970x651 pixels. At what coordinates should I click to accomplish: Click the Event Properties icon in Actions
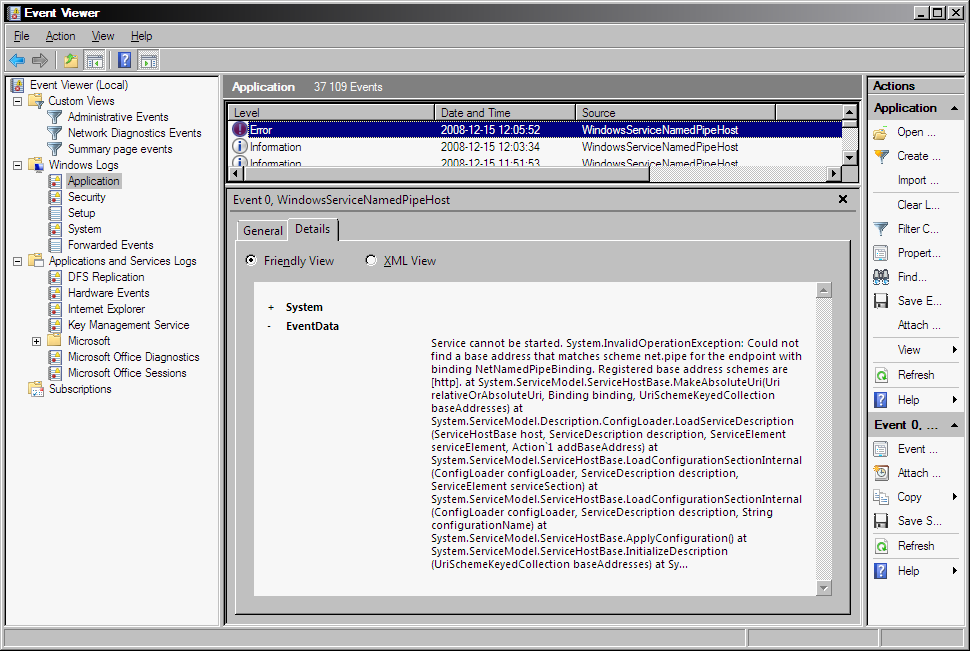click(x=881, y=449)
